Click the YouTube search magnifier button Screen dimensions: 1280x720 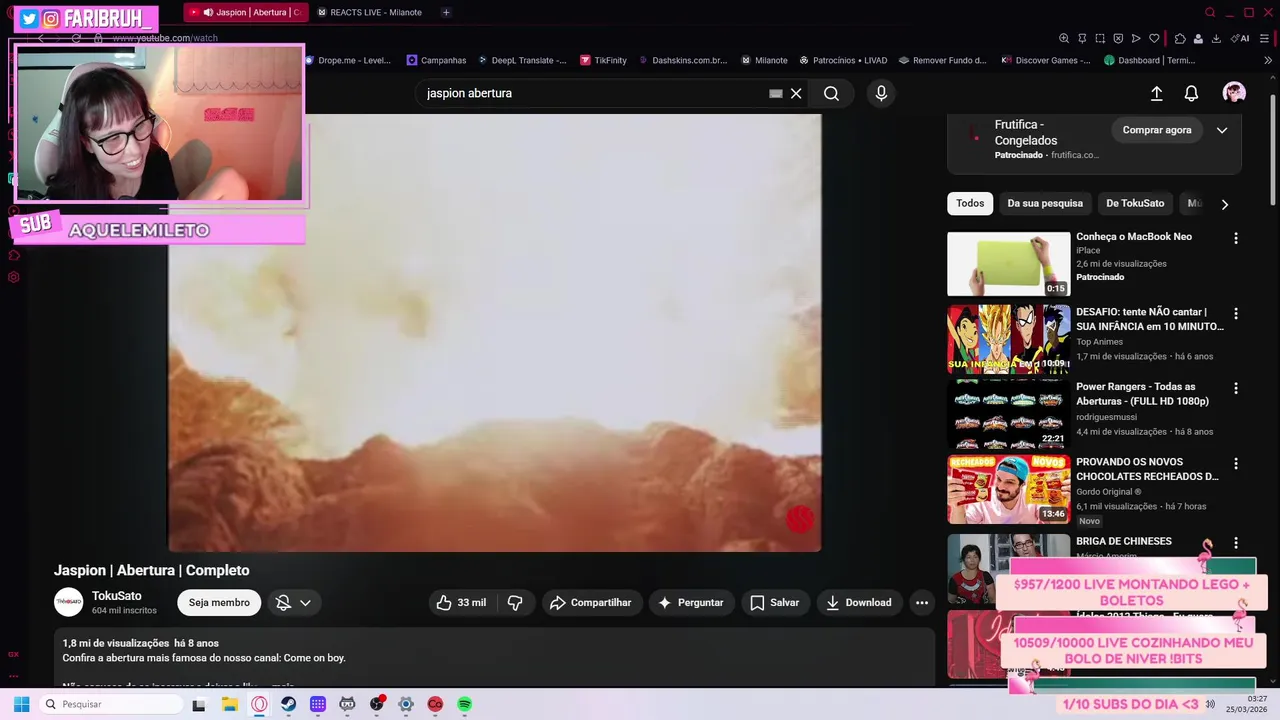click(x=831, y=93)
